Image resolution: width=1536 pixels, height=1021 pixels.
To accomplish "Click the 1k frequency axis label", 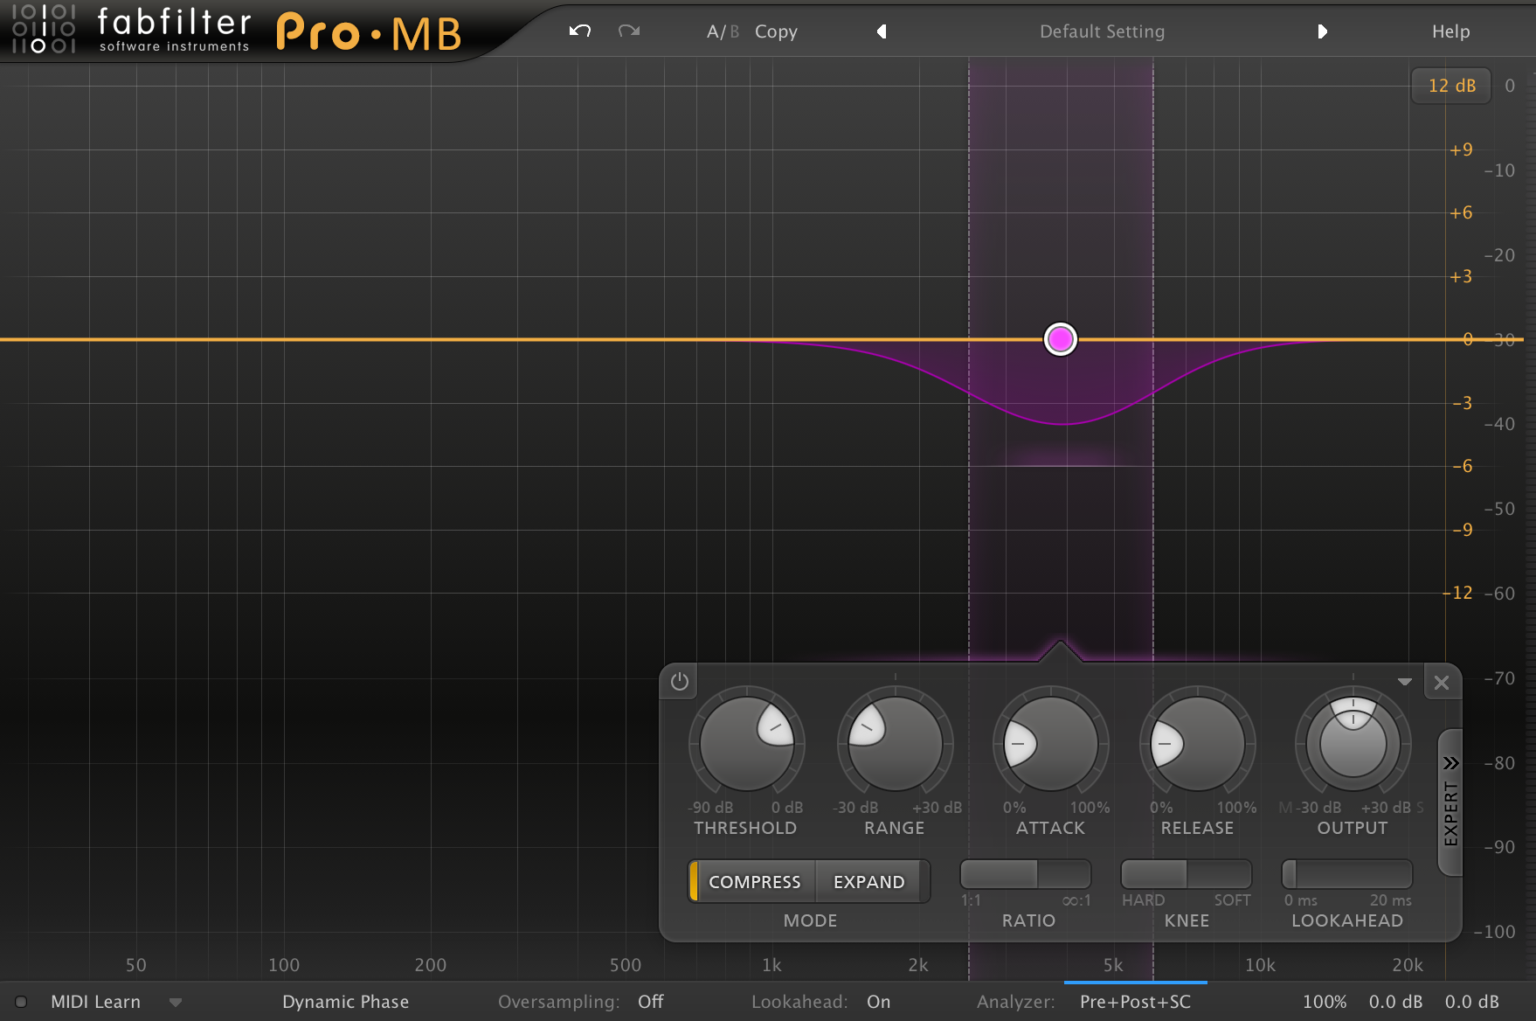I will [x=772, y=965].
